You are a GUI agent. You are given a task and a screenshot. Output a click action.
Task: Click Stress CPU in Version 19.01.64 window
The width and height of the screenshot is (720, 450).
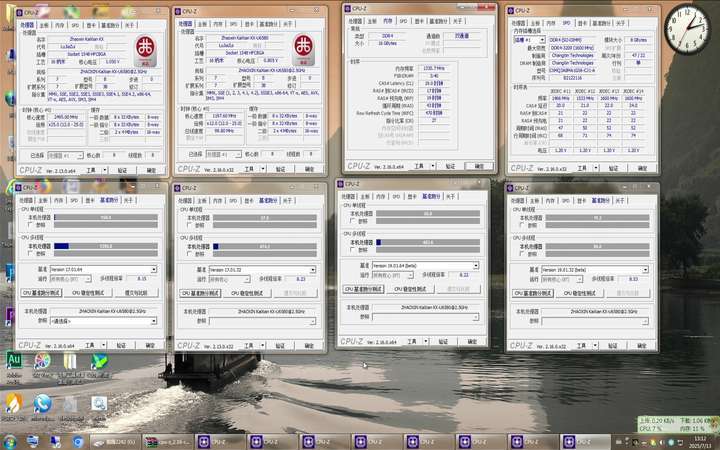pyautogui.click(x=410, y=289)
